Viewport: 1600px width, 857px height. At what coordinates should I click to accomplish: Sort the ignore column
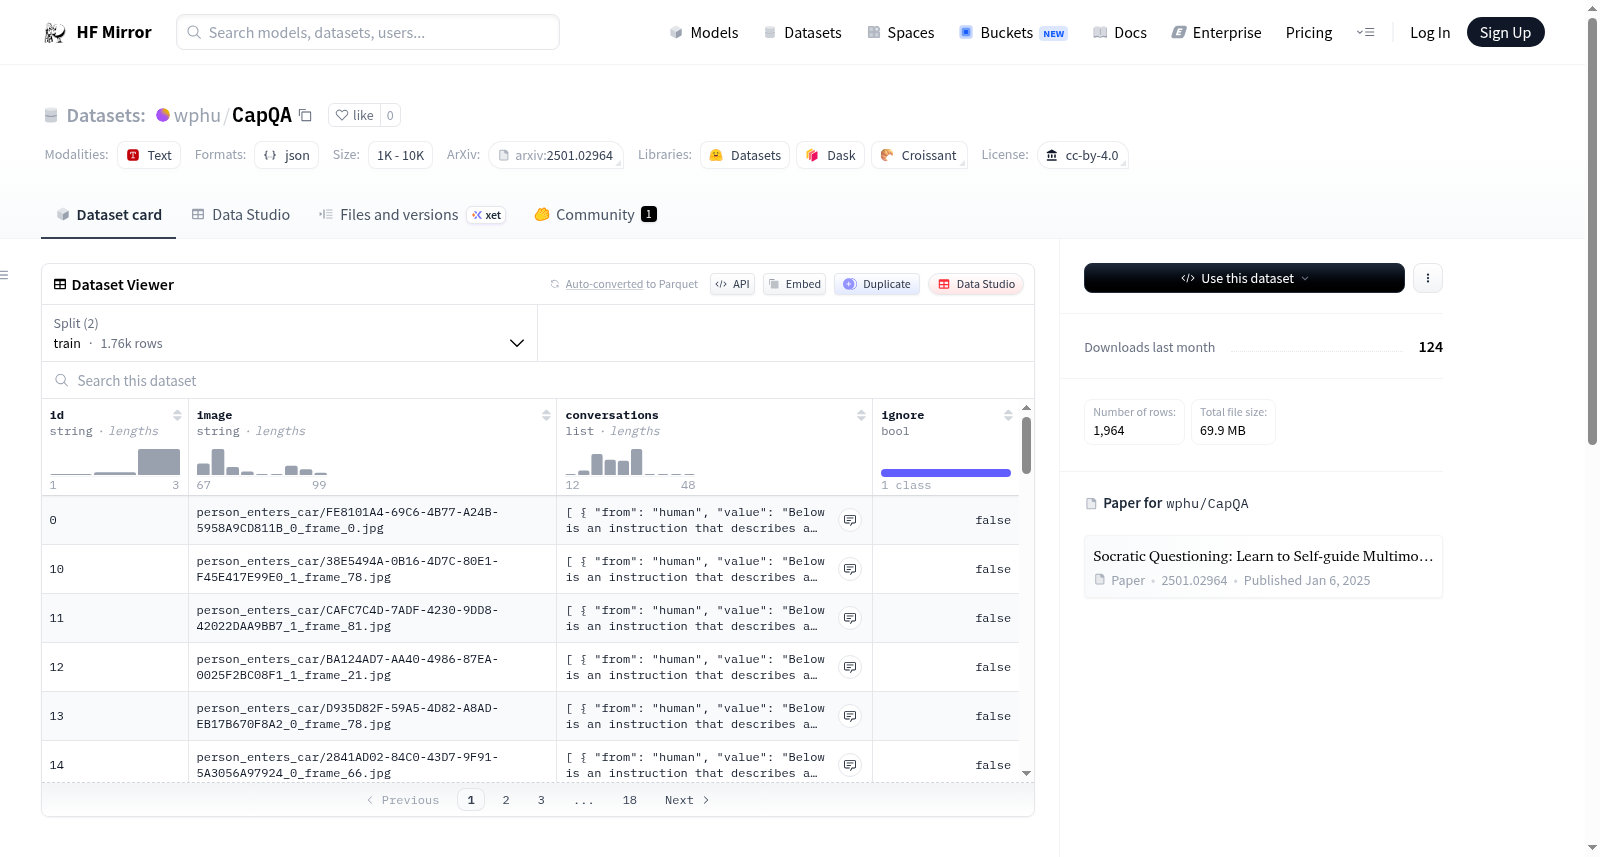(x=1008, y=415)
